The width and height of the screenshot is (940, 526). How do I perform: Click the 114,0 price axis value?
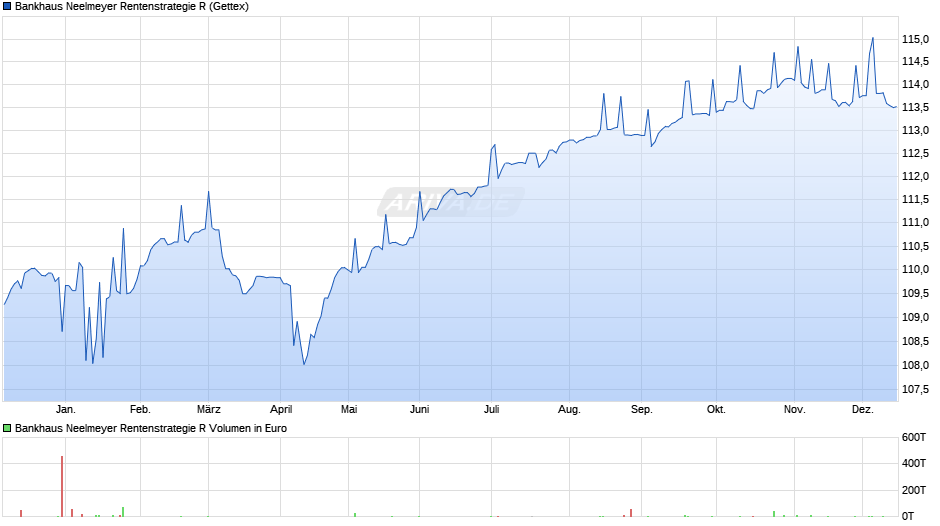pos(915,85)
